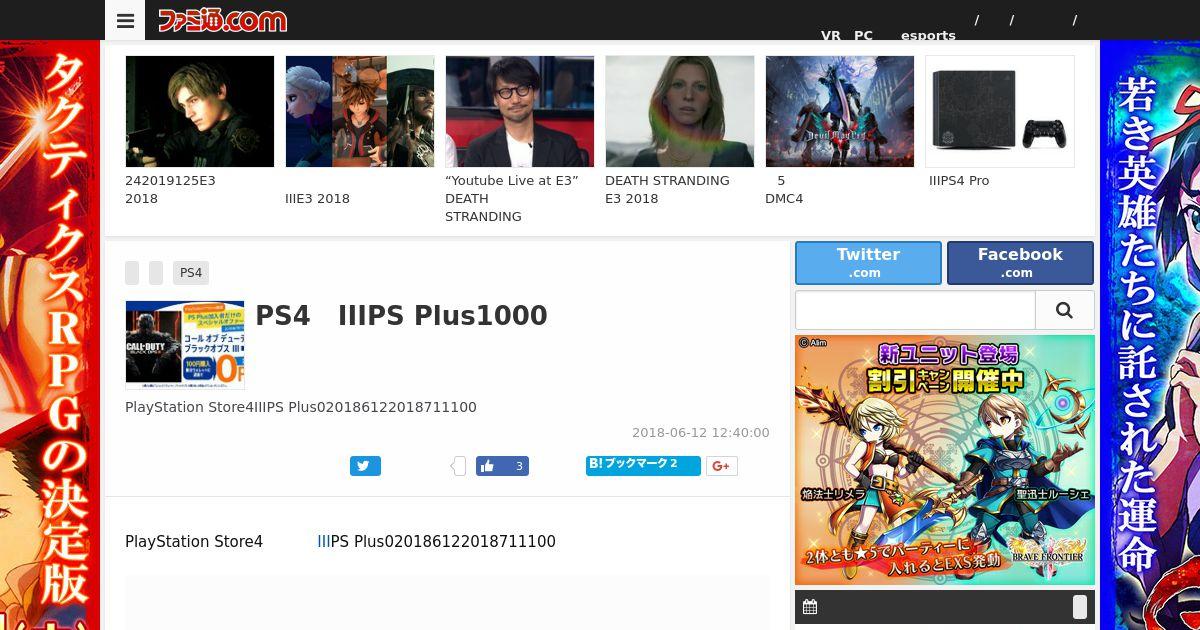1200x630 pixels.
Task: Open the Death Stranding woman thumbnail
Action: click(680, 111)
